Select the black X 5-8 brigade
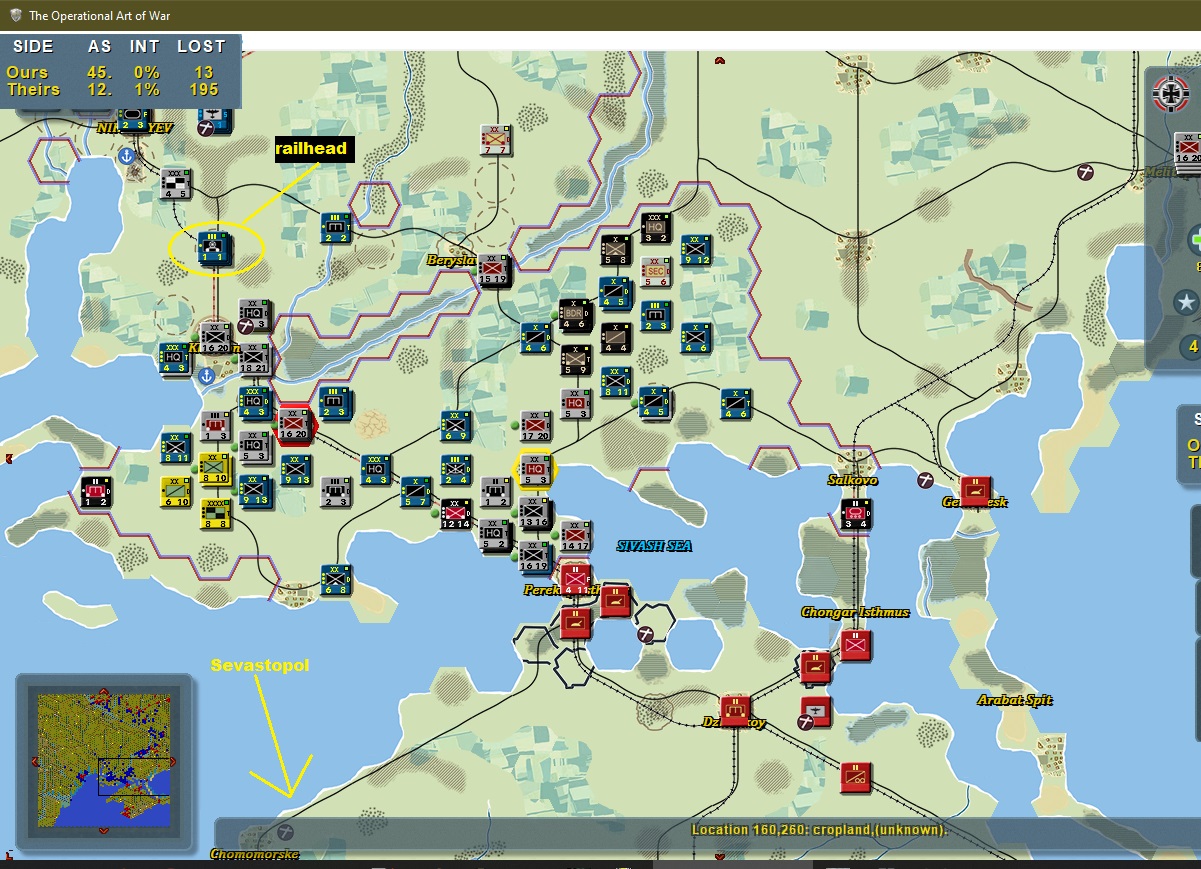Screen dimensions: 1201x869 click(x=615, y=248)
